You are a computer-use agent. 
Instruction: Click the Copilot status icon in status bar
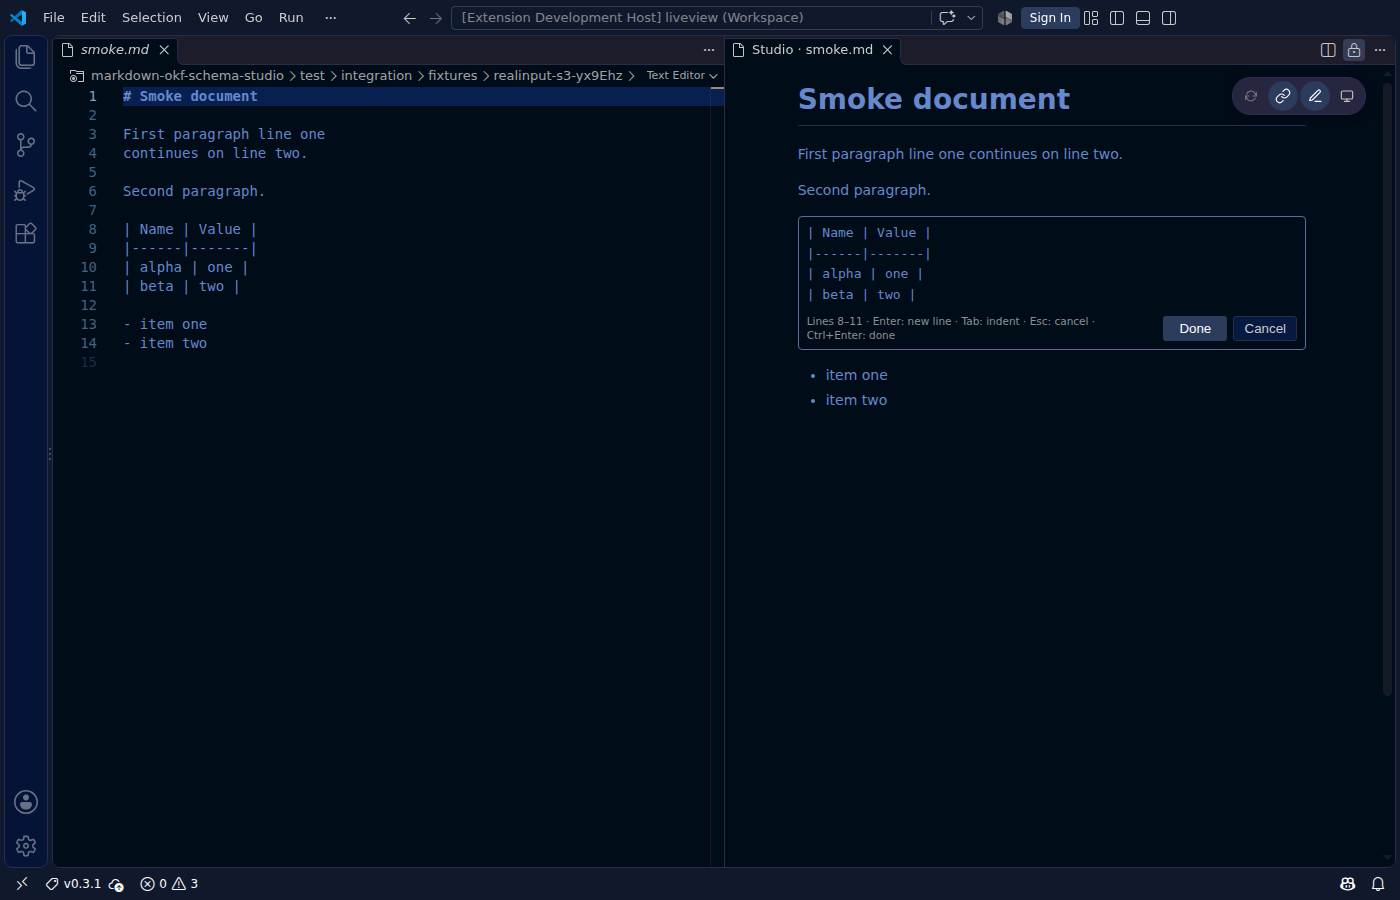coord(1348,884)
